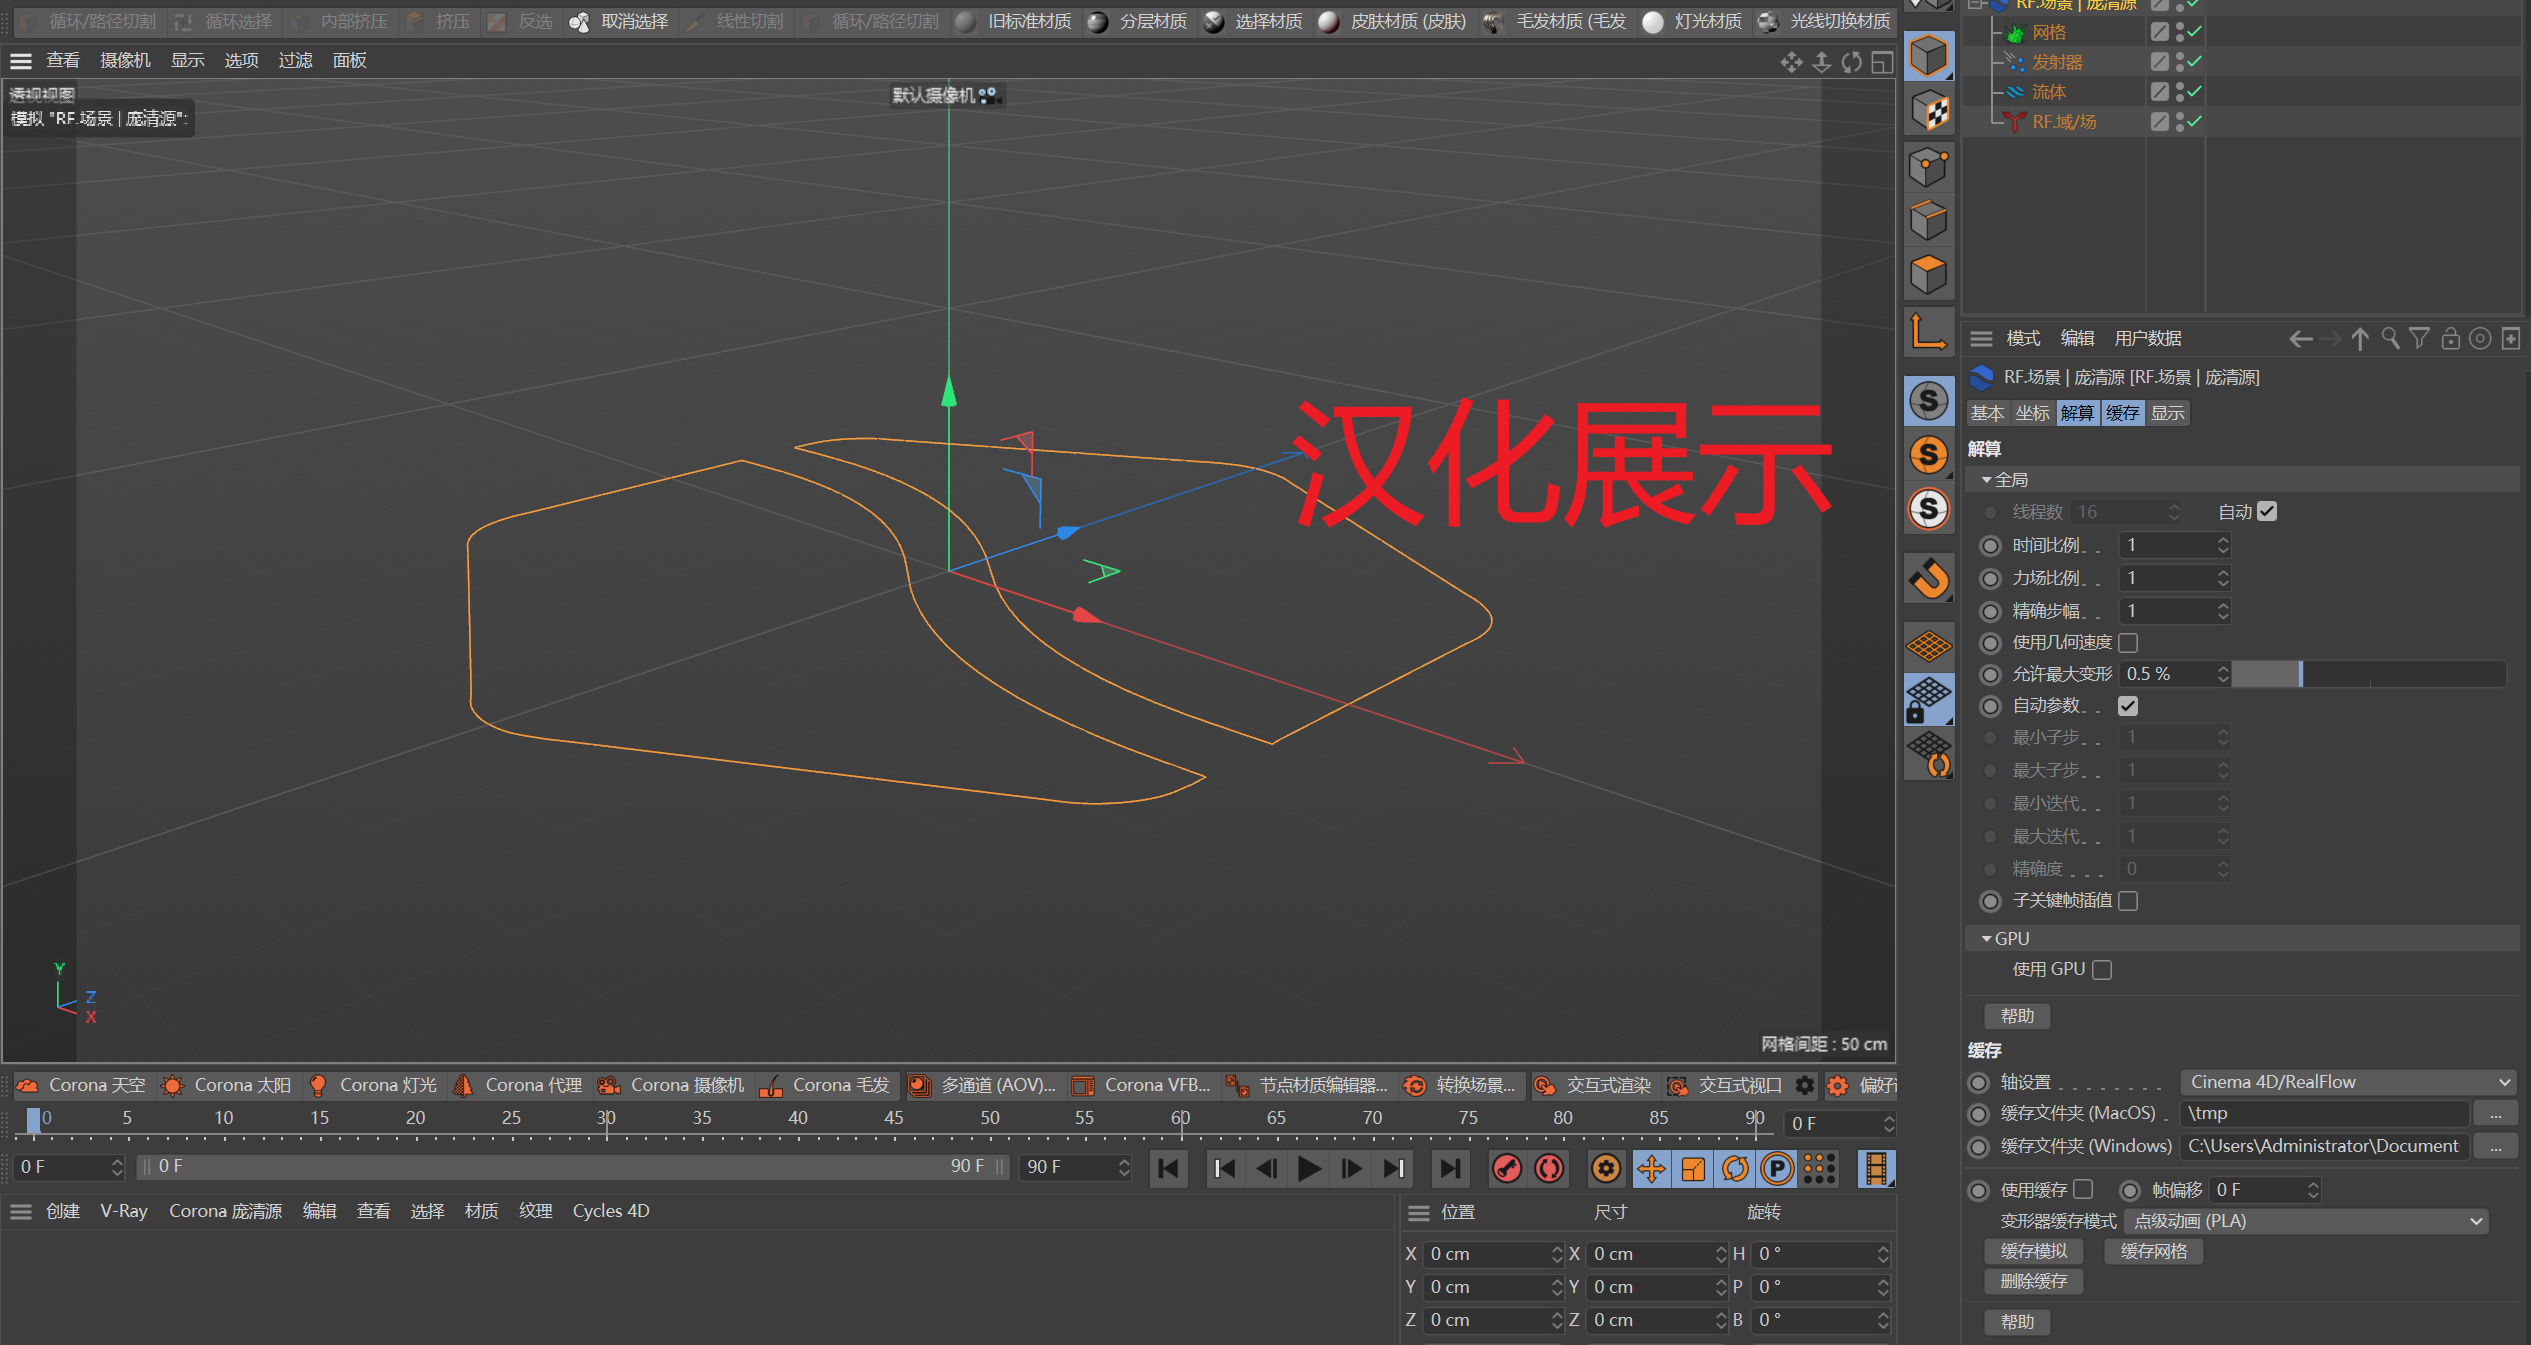
Task: Click the 删除缓存 button
Action: click(2033, 1281)
